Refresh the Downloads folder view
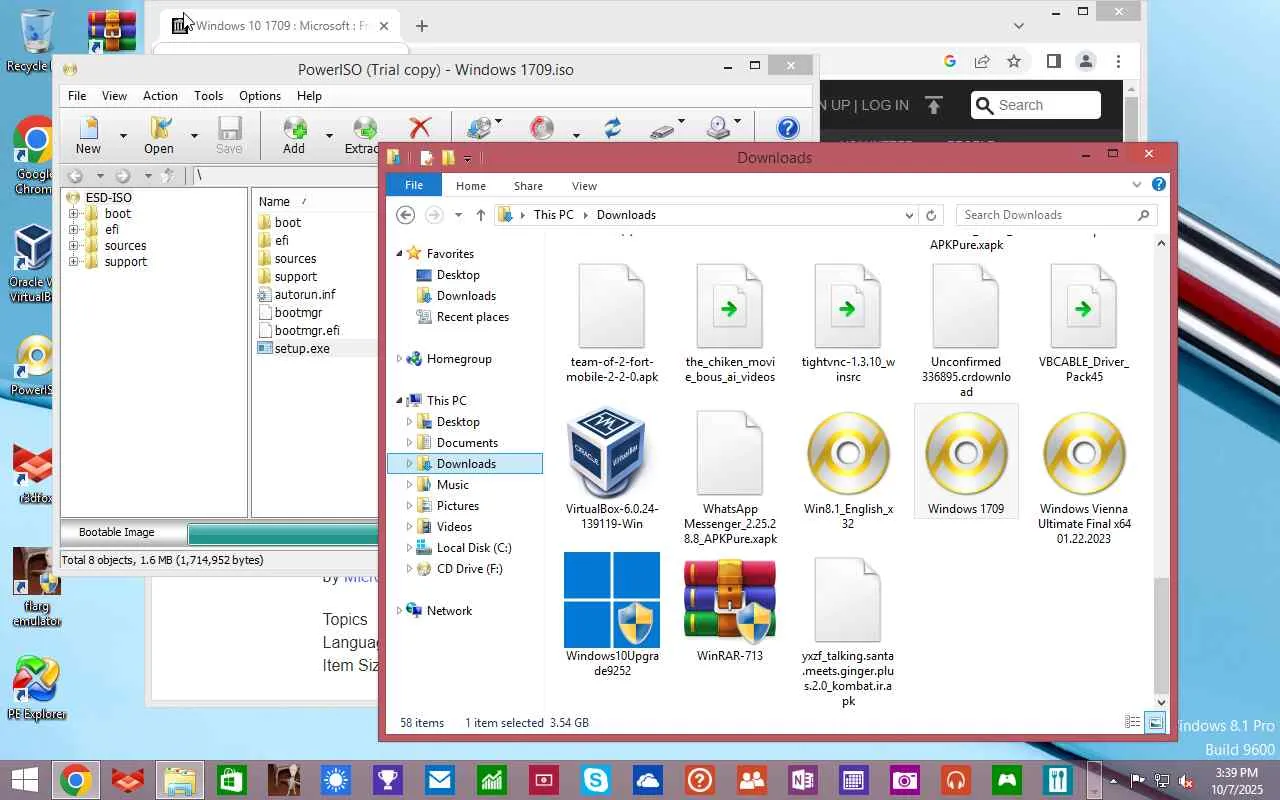The image size is (1280, 800). tap(931, 215)
